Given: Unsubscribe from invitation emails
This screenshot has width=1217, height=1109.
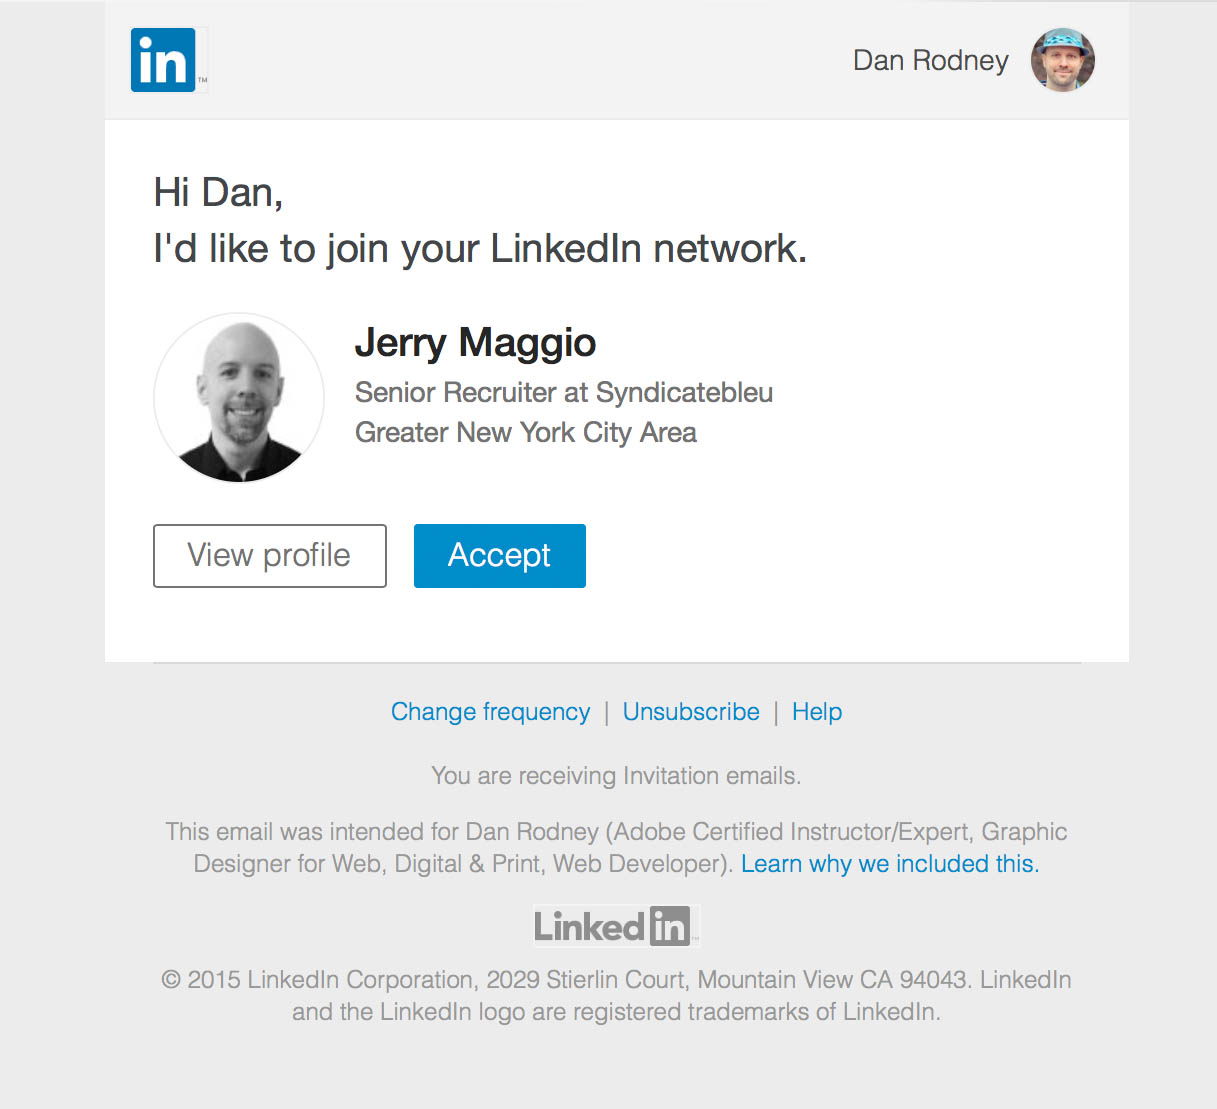Looking at the screenshot, I should point(691,712).
